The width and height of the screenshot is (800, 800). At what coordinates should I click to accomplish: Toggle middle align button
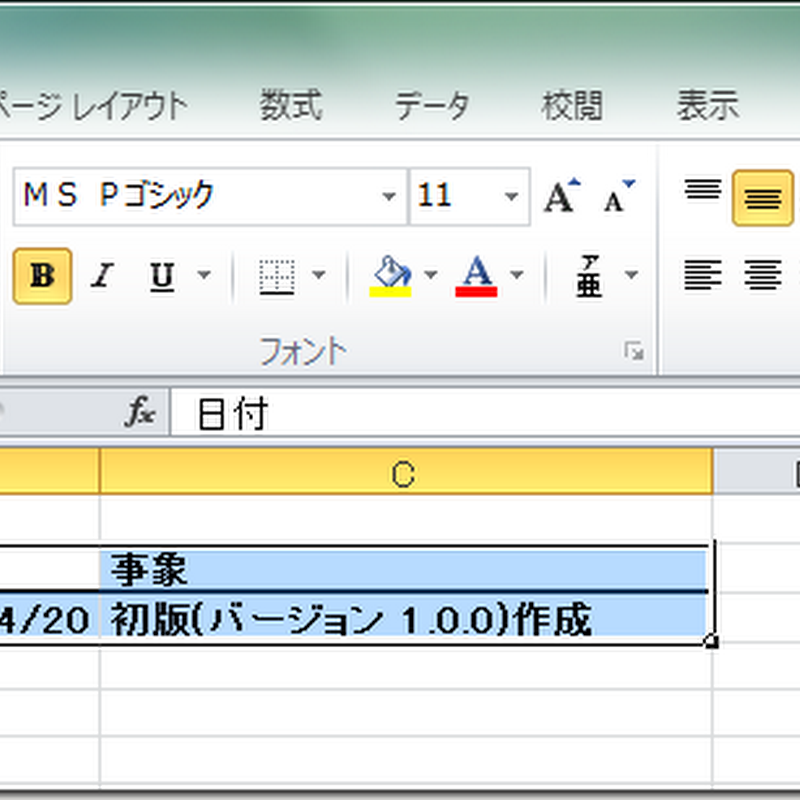[763, 197]
